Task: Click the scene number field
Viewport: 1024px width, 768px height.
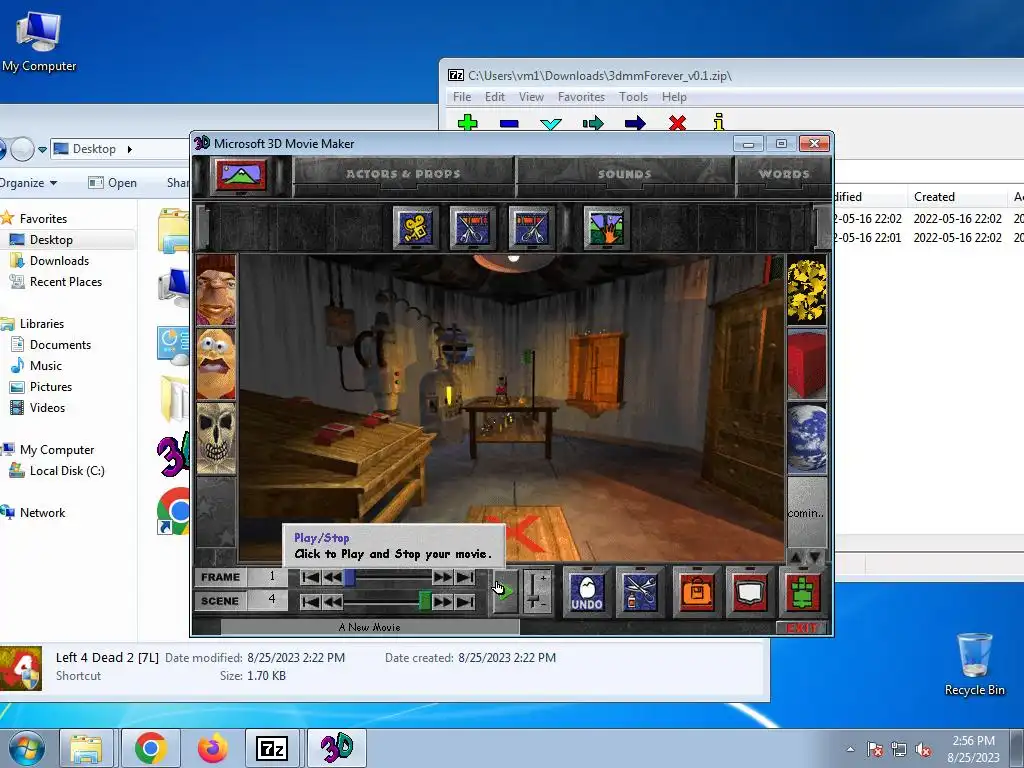Action: pos(268,600)
